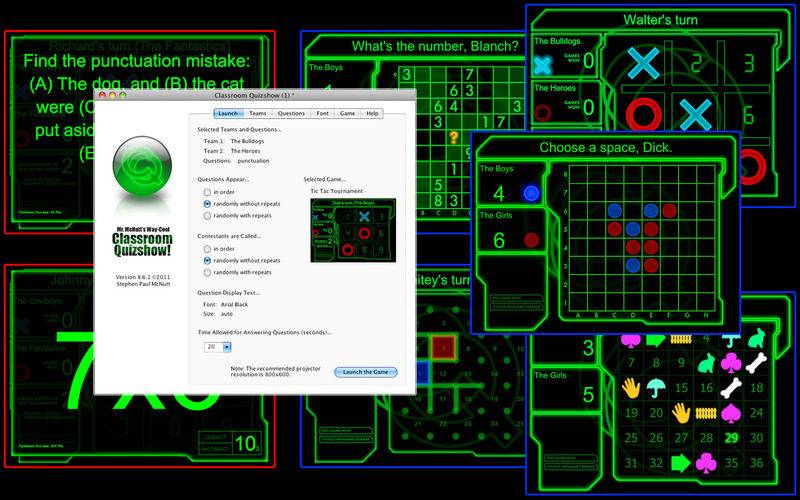
Task: Click the yellow question mark in the number puzzle
Action: tap(454, 137)
